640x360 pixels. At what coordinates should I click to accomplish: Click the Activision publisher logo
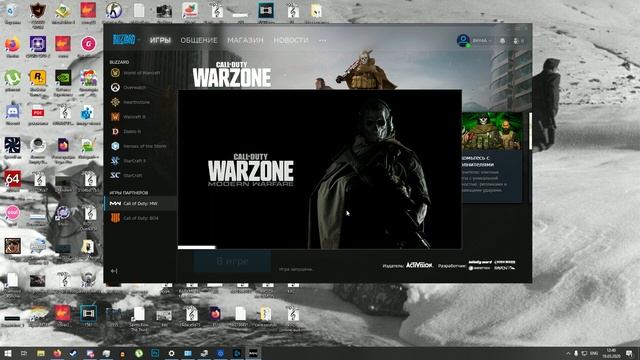click(x=419, y=265)
